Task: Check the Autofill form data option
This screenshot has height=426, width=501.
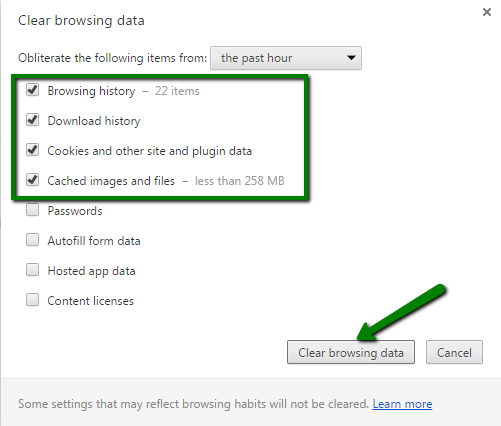Action: pos(33,240)
